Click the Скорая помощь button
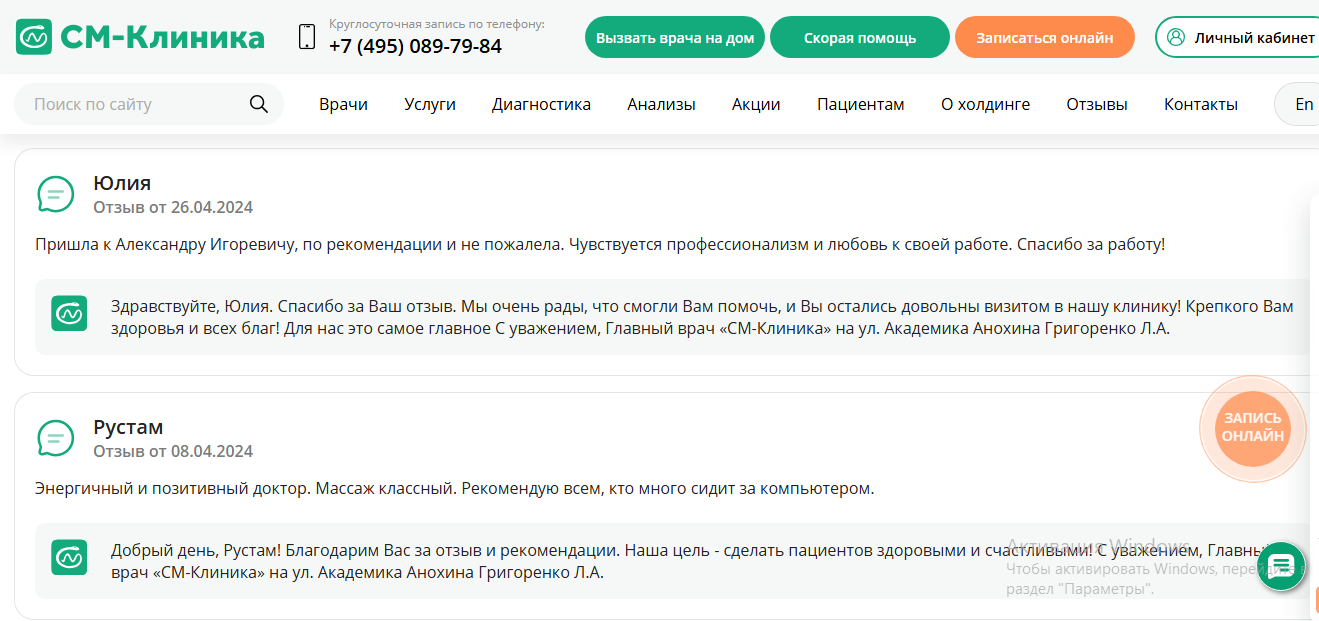This screenshot has width=1319, height=621. (859, 36)
